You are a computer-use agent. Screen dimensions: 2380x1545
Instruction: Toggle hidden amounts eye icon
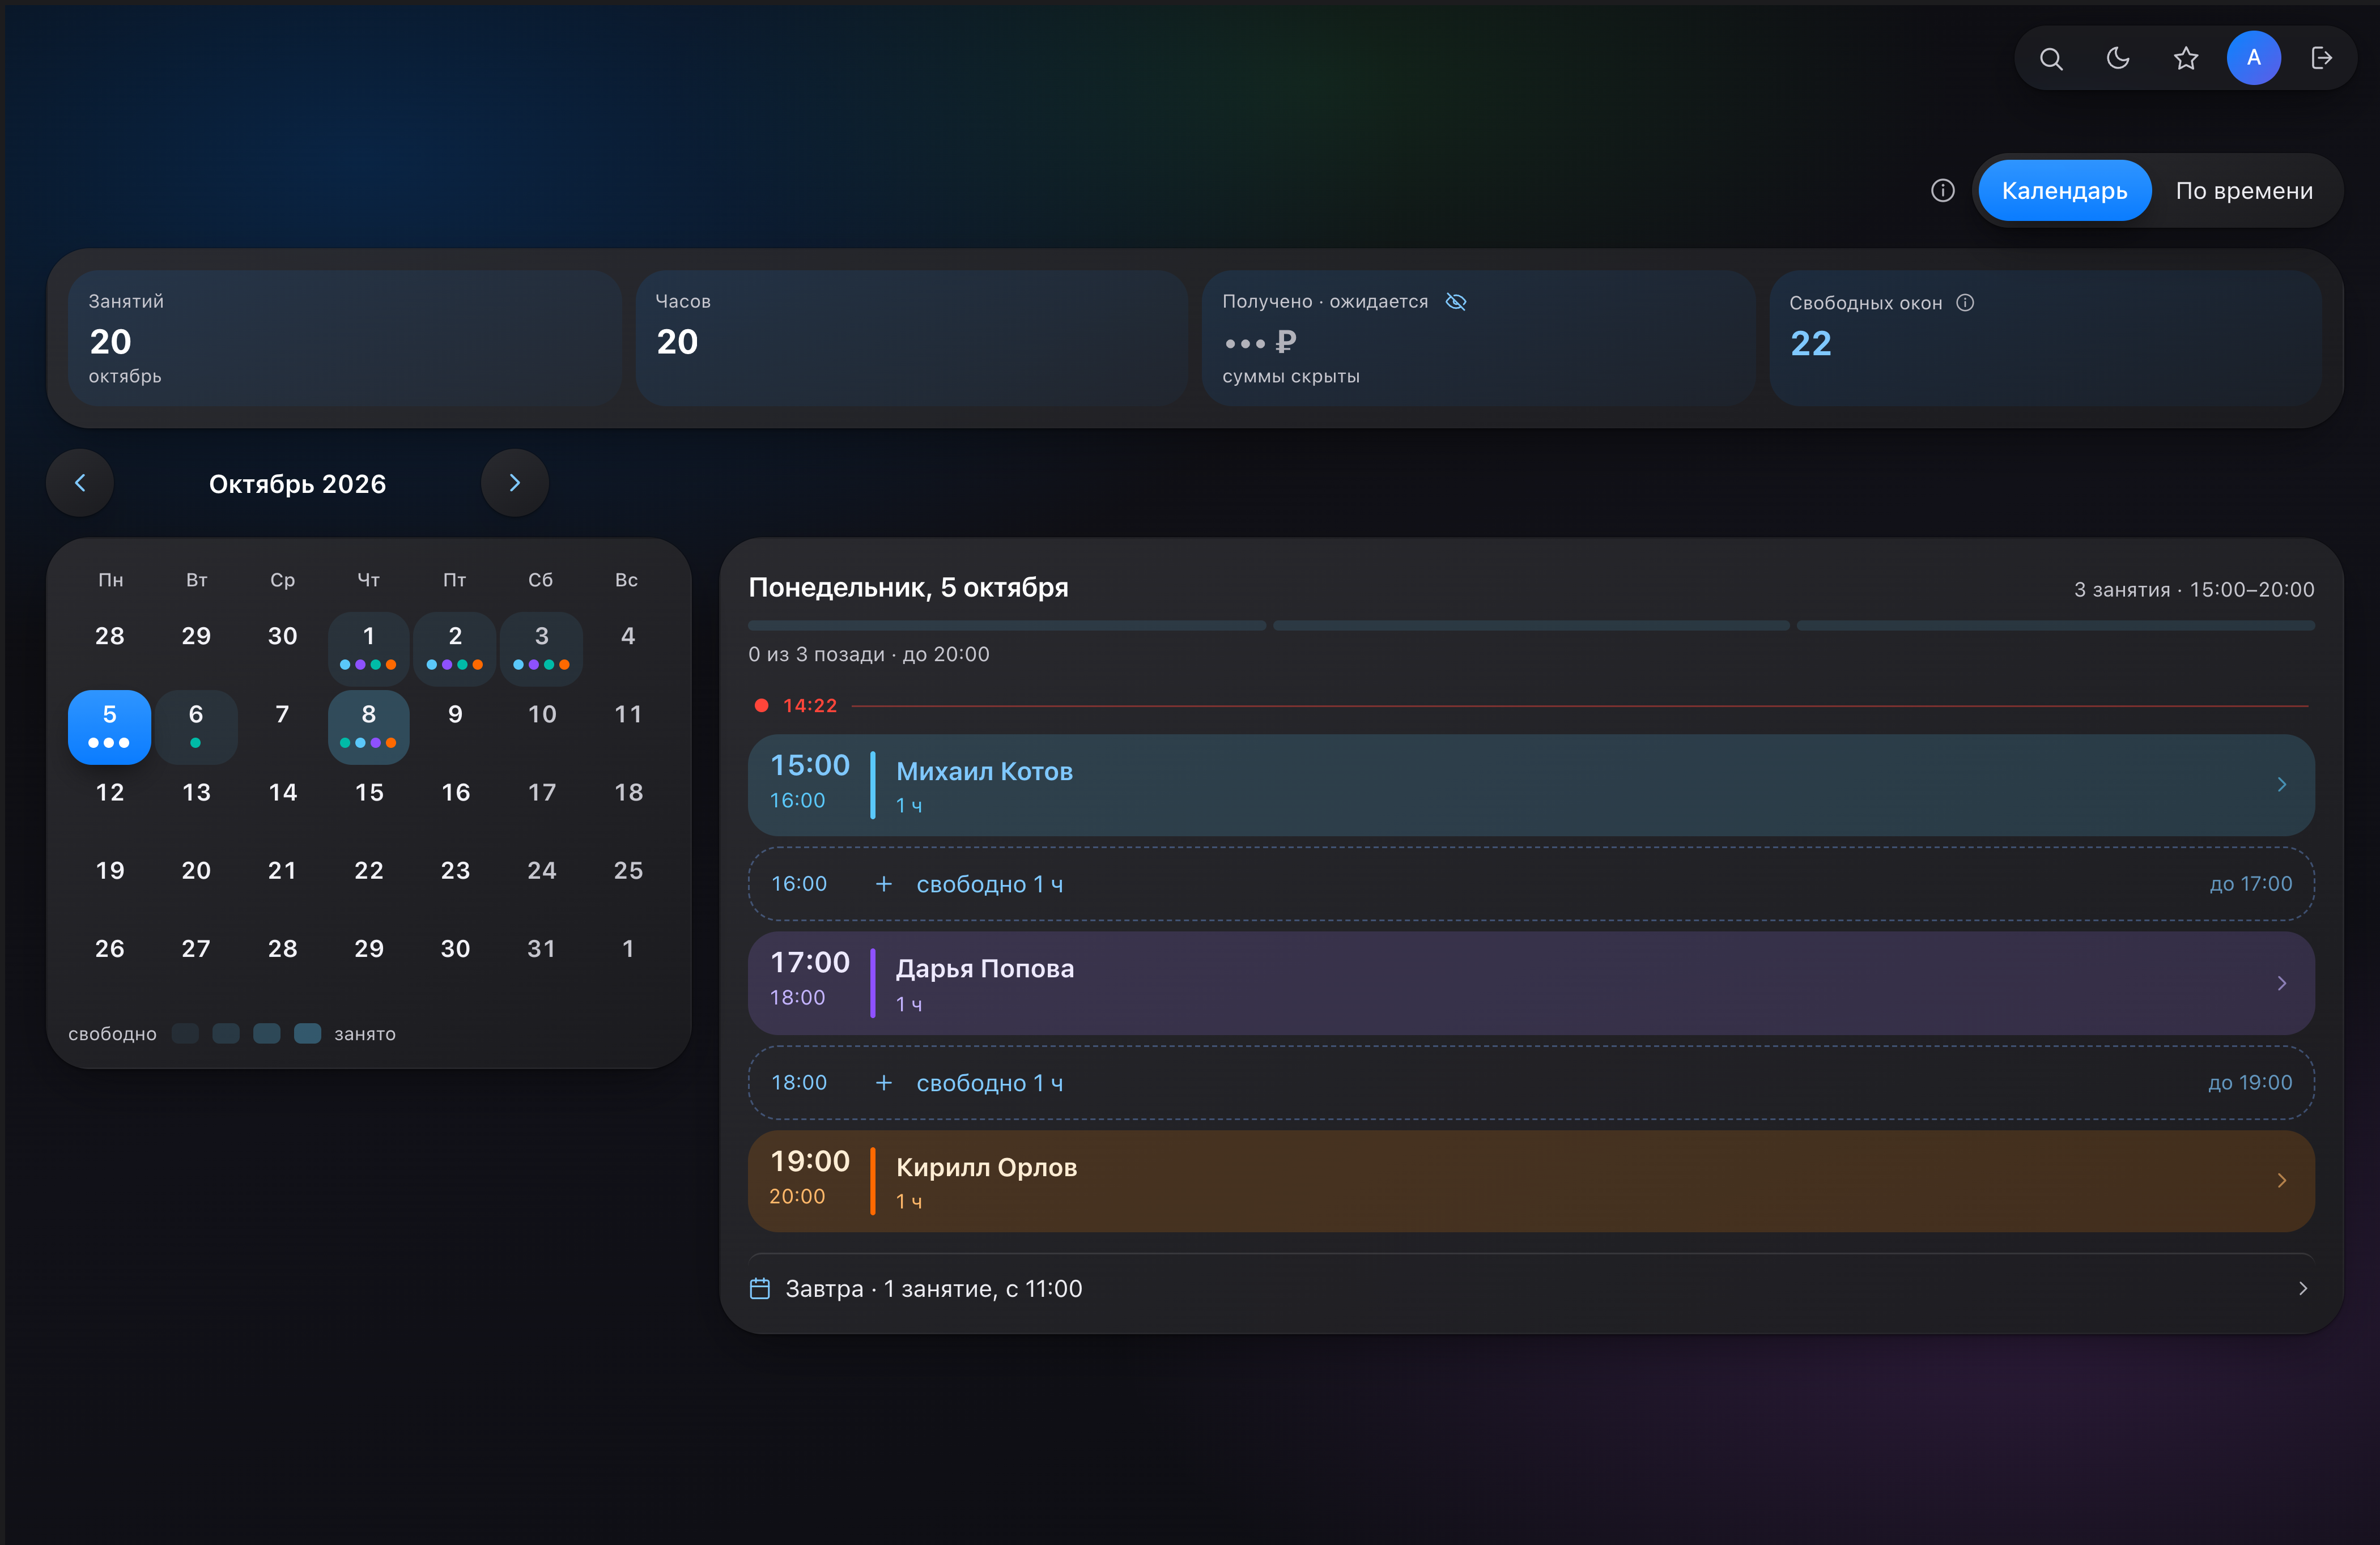(1456, 301)
